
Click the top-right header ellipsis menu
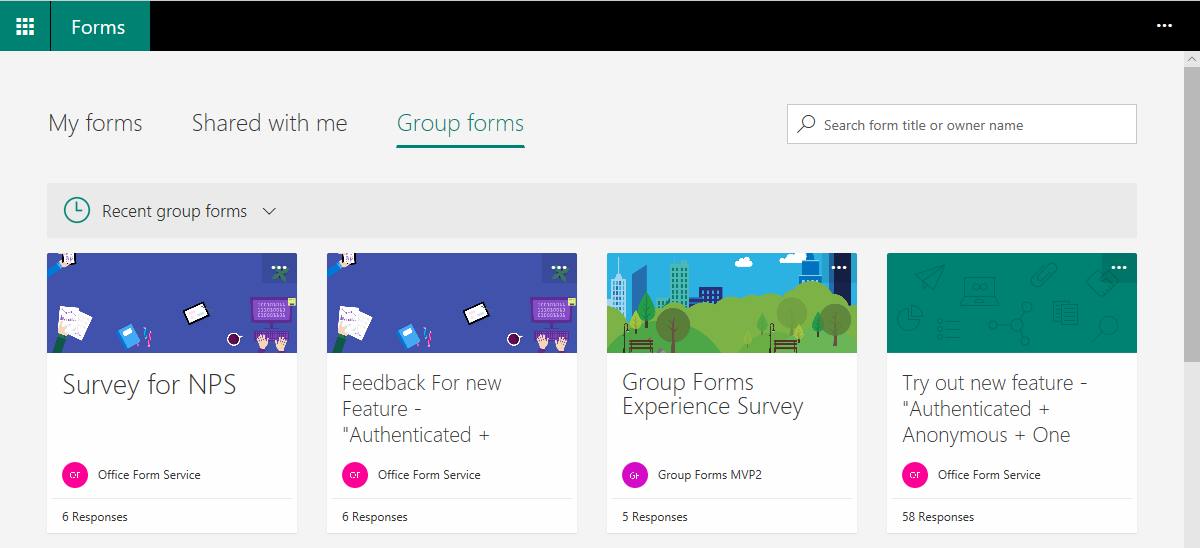point(1164,26)
